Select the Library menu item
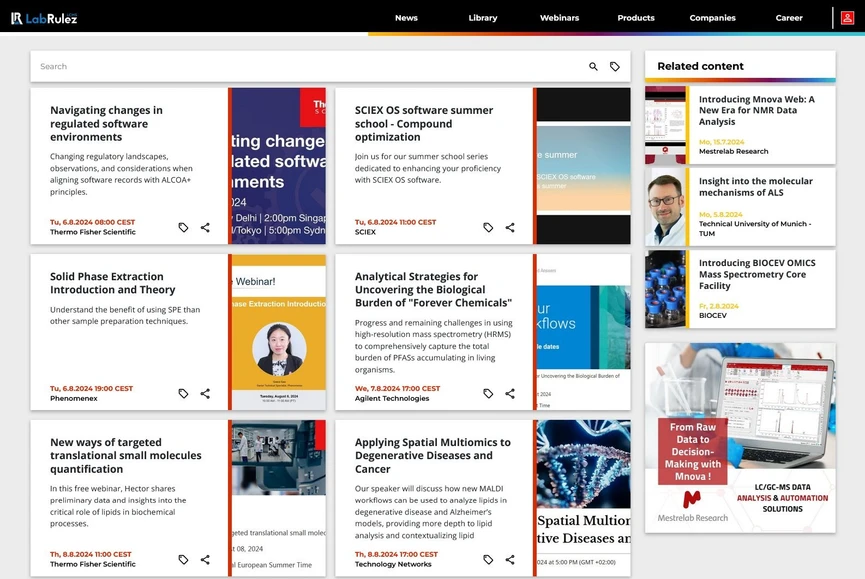 pos(483,17)
